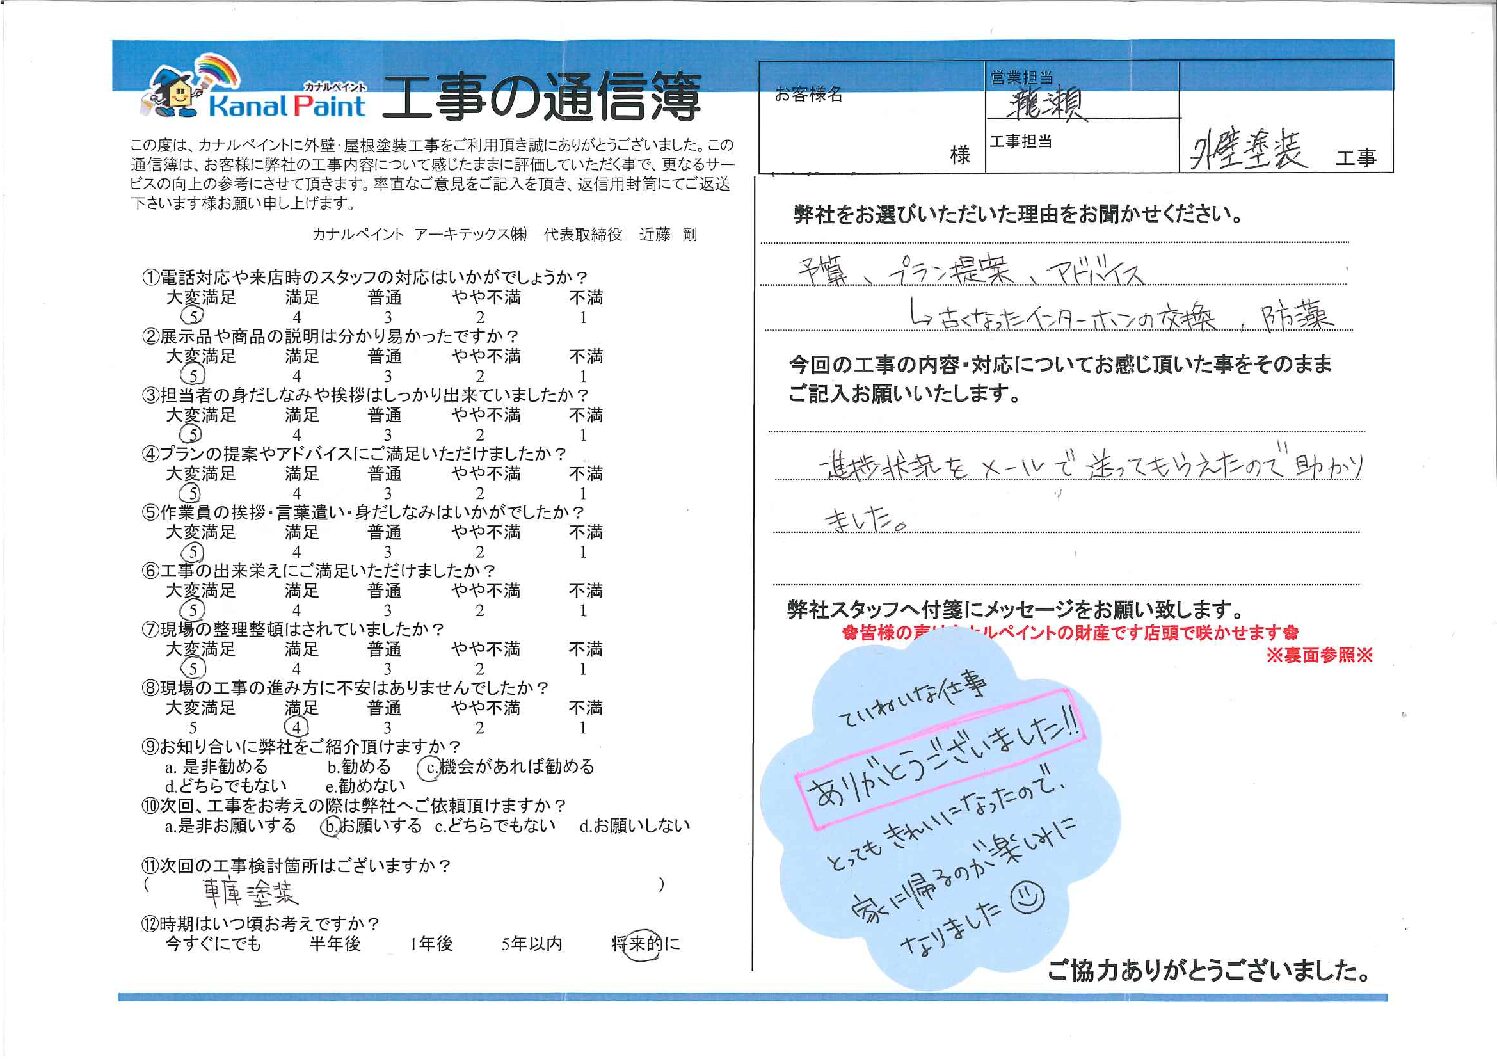This screenshot has width=1497, height=1059.
Task: Choose '5年以内' as the timing answer
Action: click(x=531, y=944)
